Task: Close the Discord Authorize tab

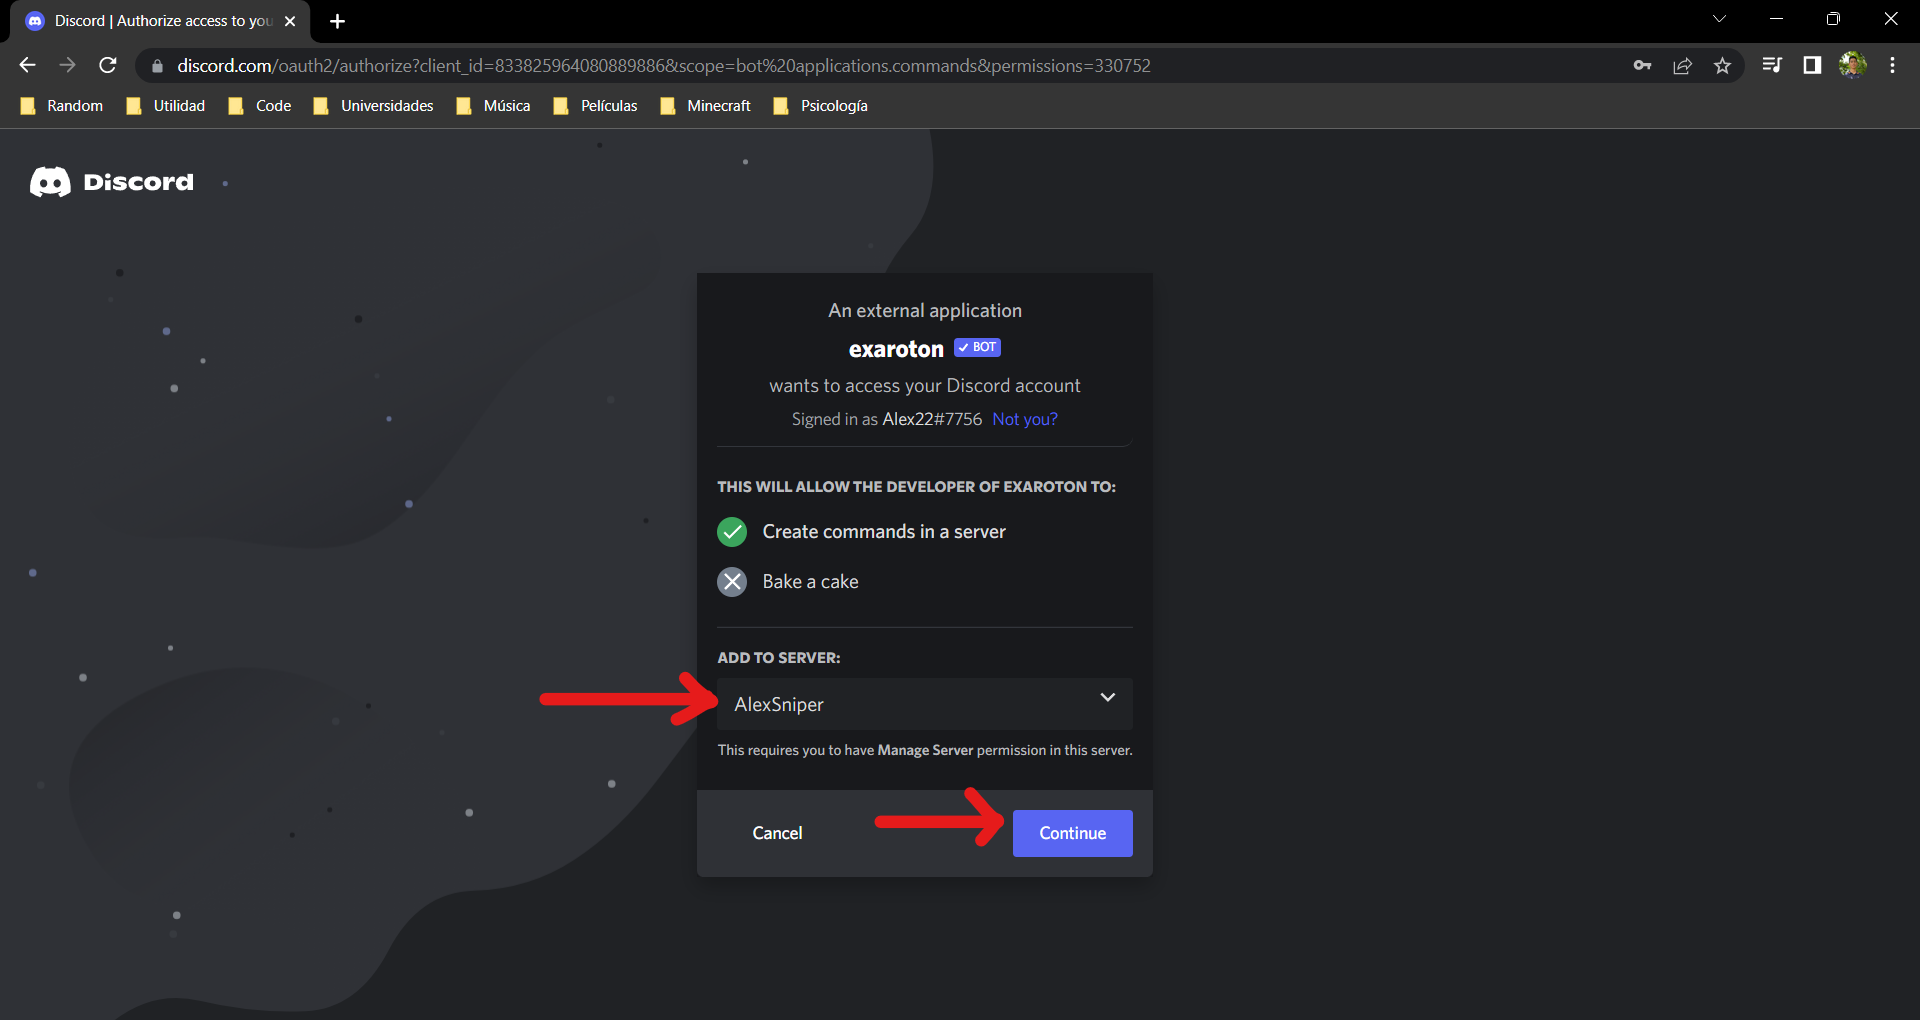Action: coord(290,21)
